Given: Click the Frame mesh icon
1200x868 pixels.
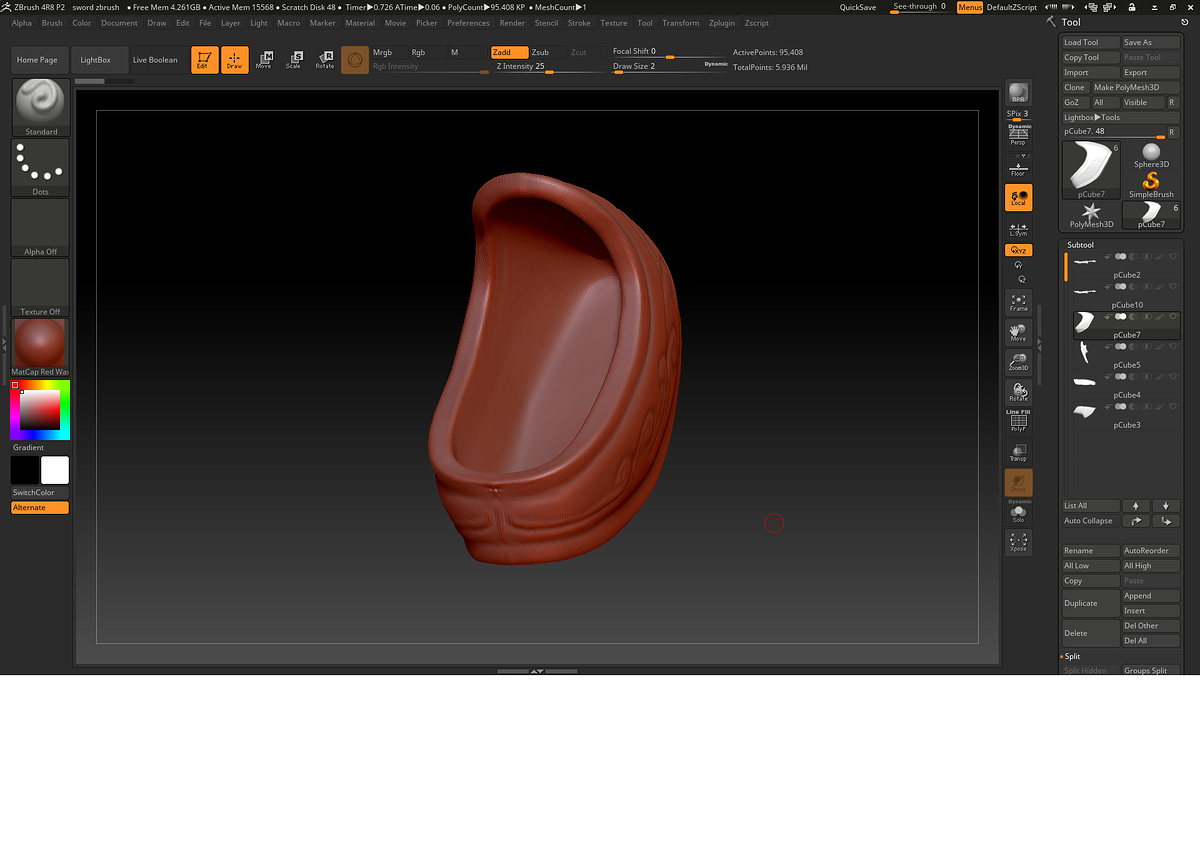Looking at the screenshot, I should (x=1018, y=302).
